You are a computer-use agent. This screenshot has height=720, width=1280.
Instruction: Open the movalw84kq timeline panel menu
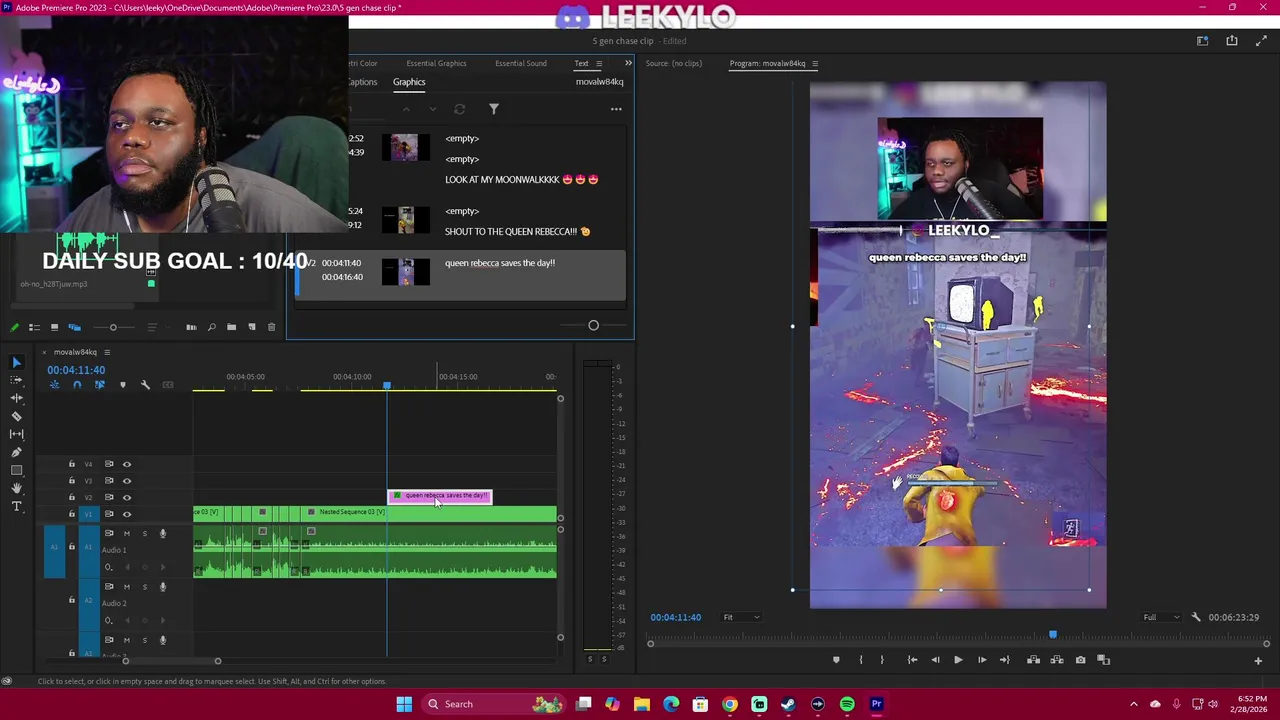[107, 352]
